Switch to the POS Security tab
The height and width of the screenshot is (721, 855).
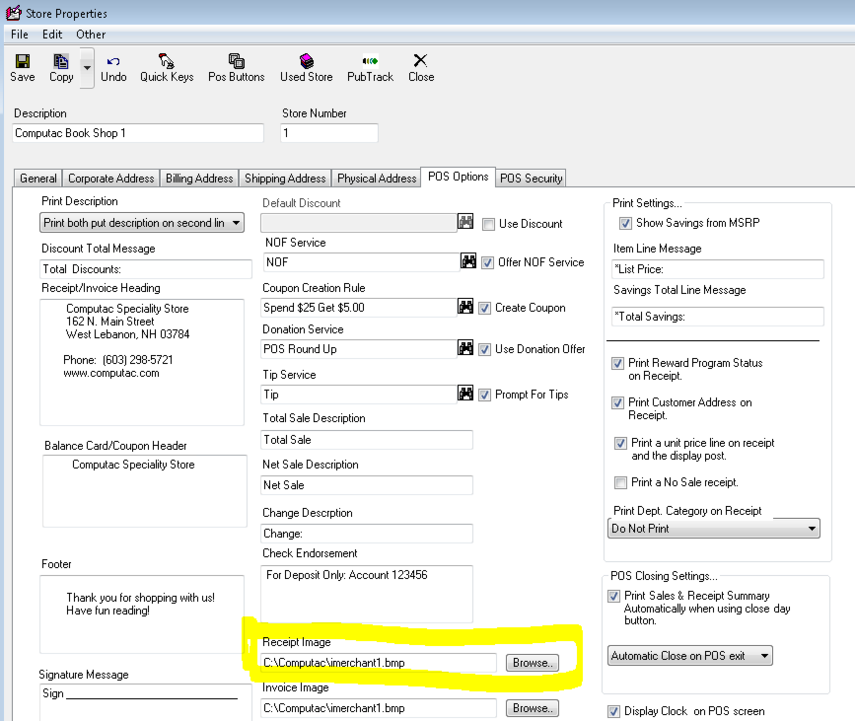(531, 178)
